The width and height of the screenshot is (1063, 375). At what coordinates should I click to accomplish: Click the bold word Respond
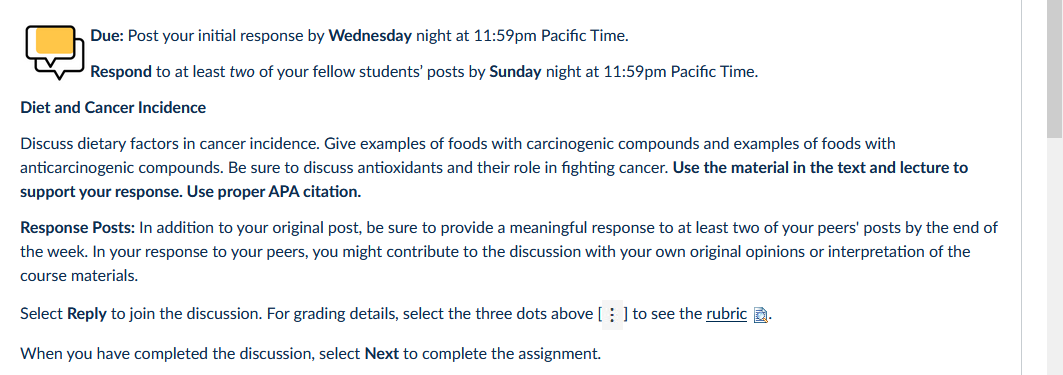tap(121, 71)
